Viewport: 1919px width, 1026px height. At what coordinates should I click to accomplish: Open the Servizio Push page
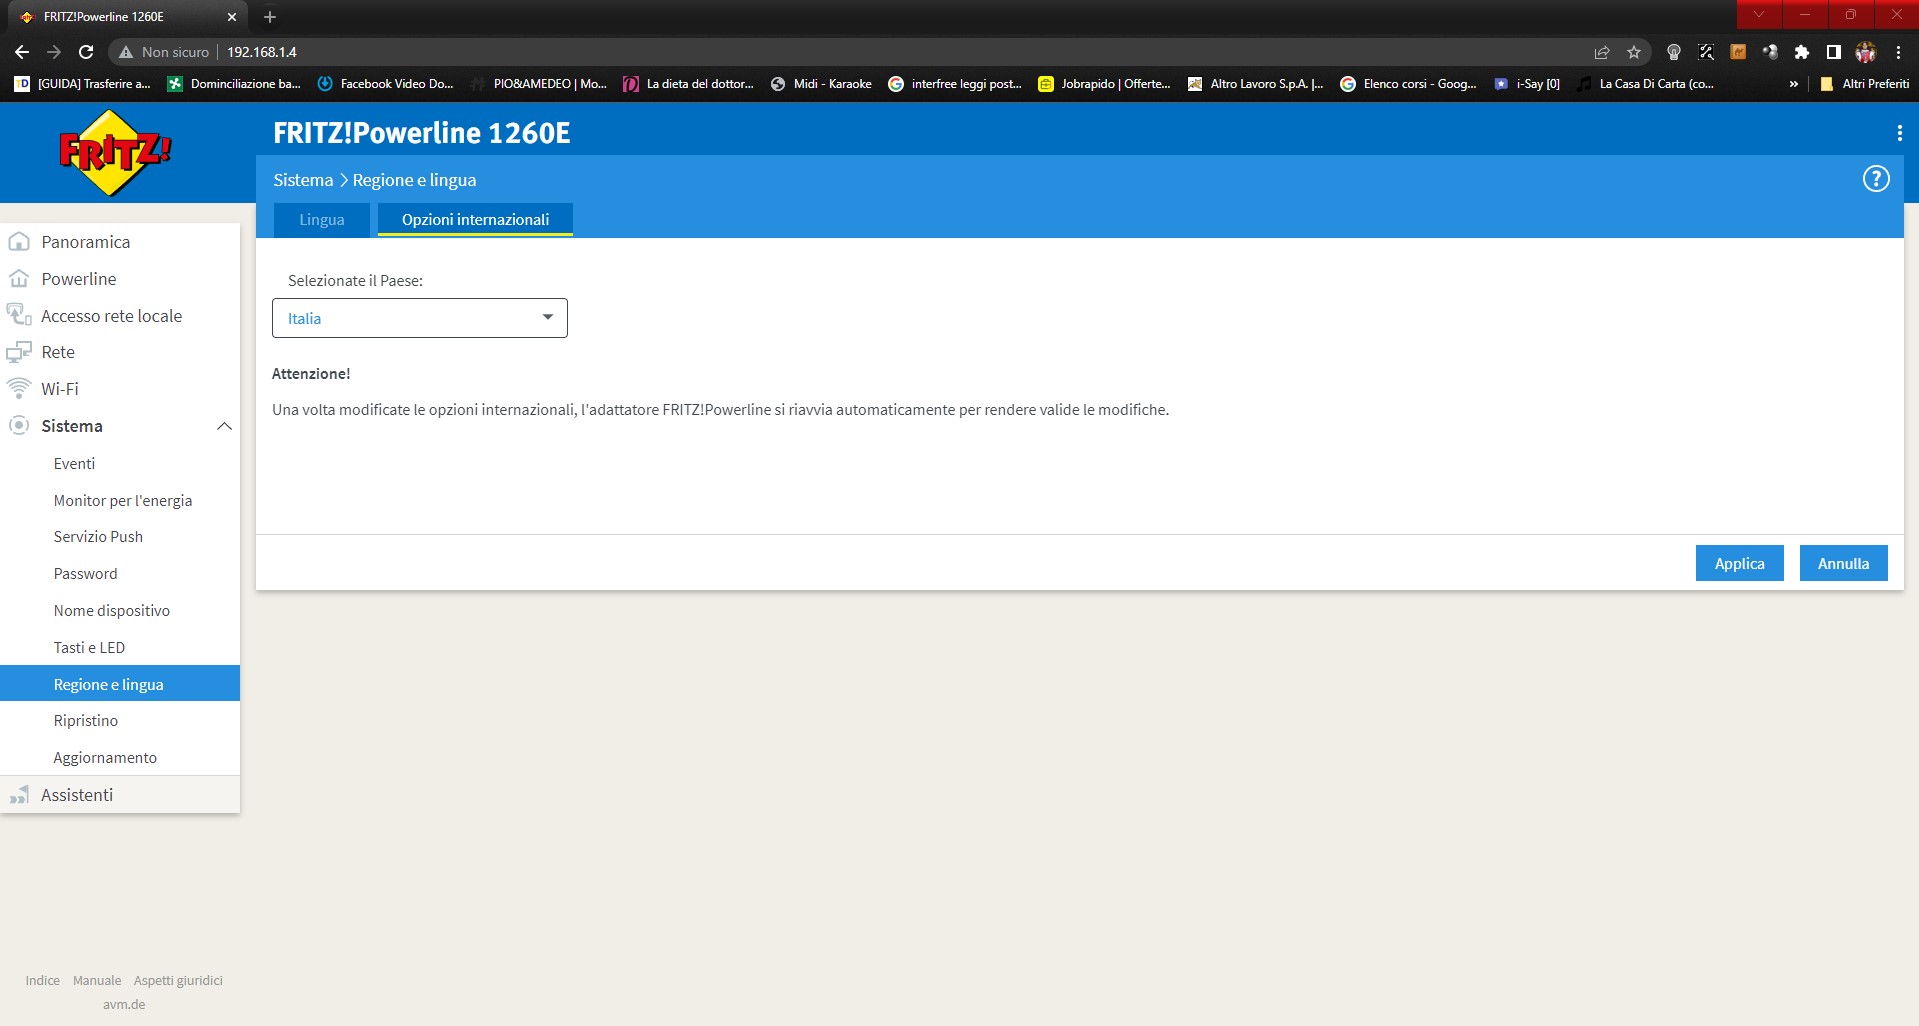click(98, 537)
